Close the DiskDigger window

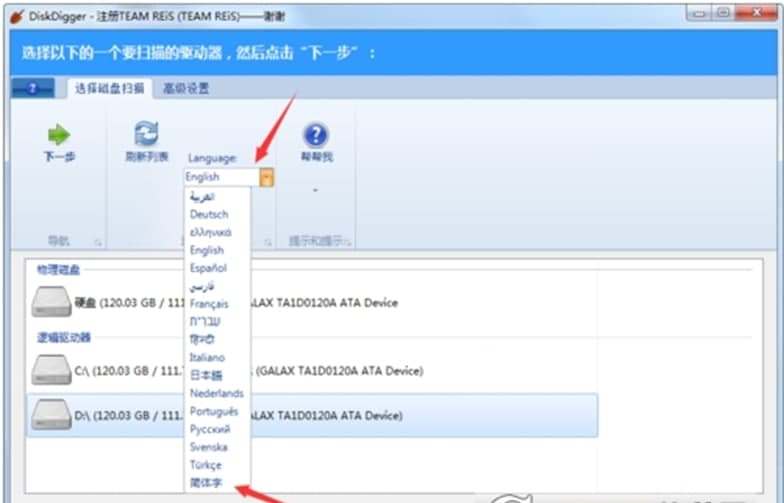point(757,12)
